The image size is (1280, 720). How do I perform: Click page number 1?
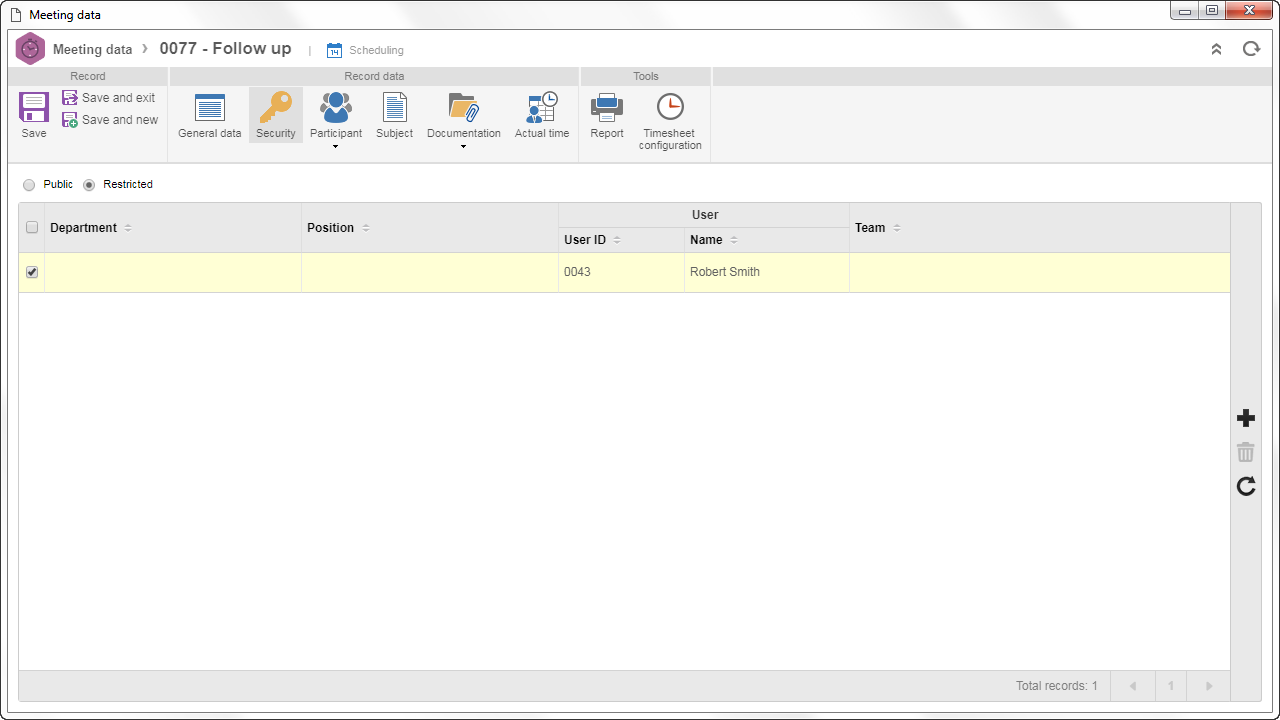tap(1171, 686)
